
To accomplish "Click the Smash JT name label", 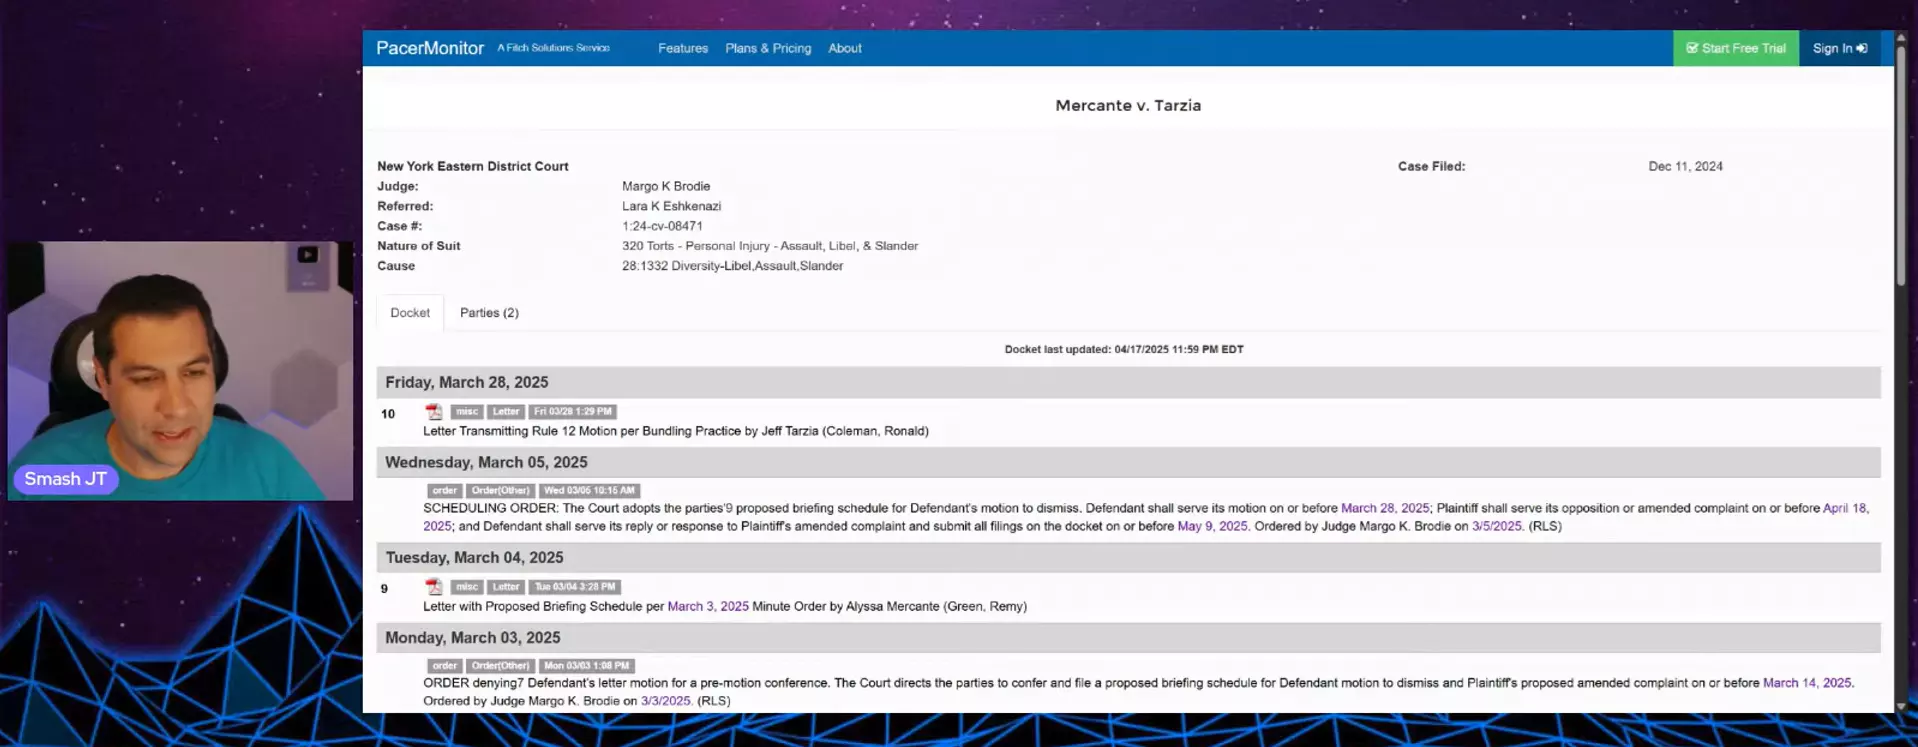I will [66, 479].
